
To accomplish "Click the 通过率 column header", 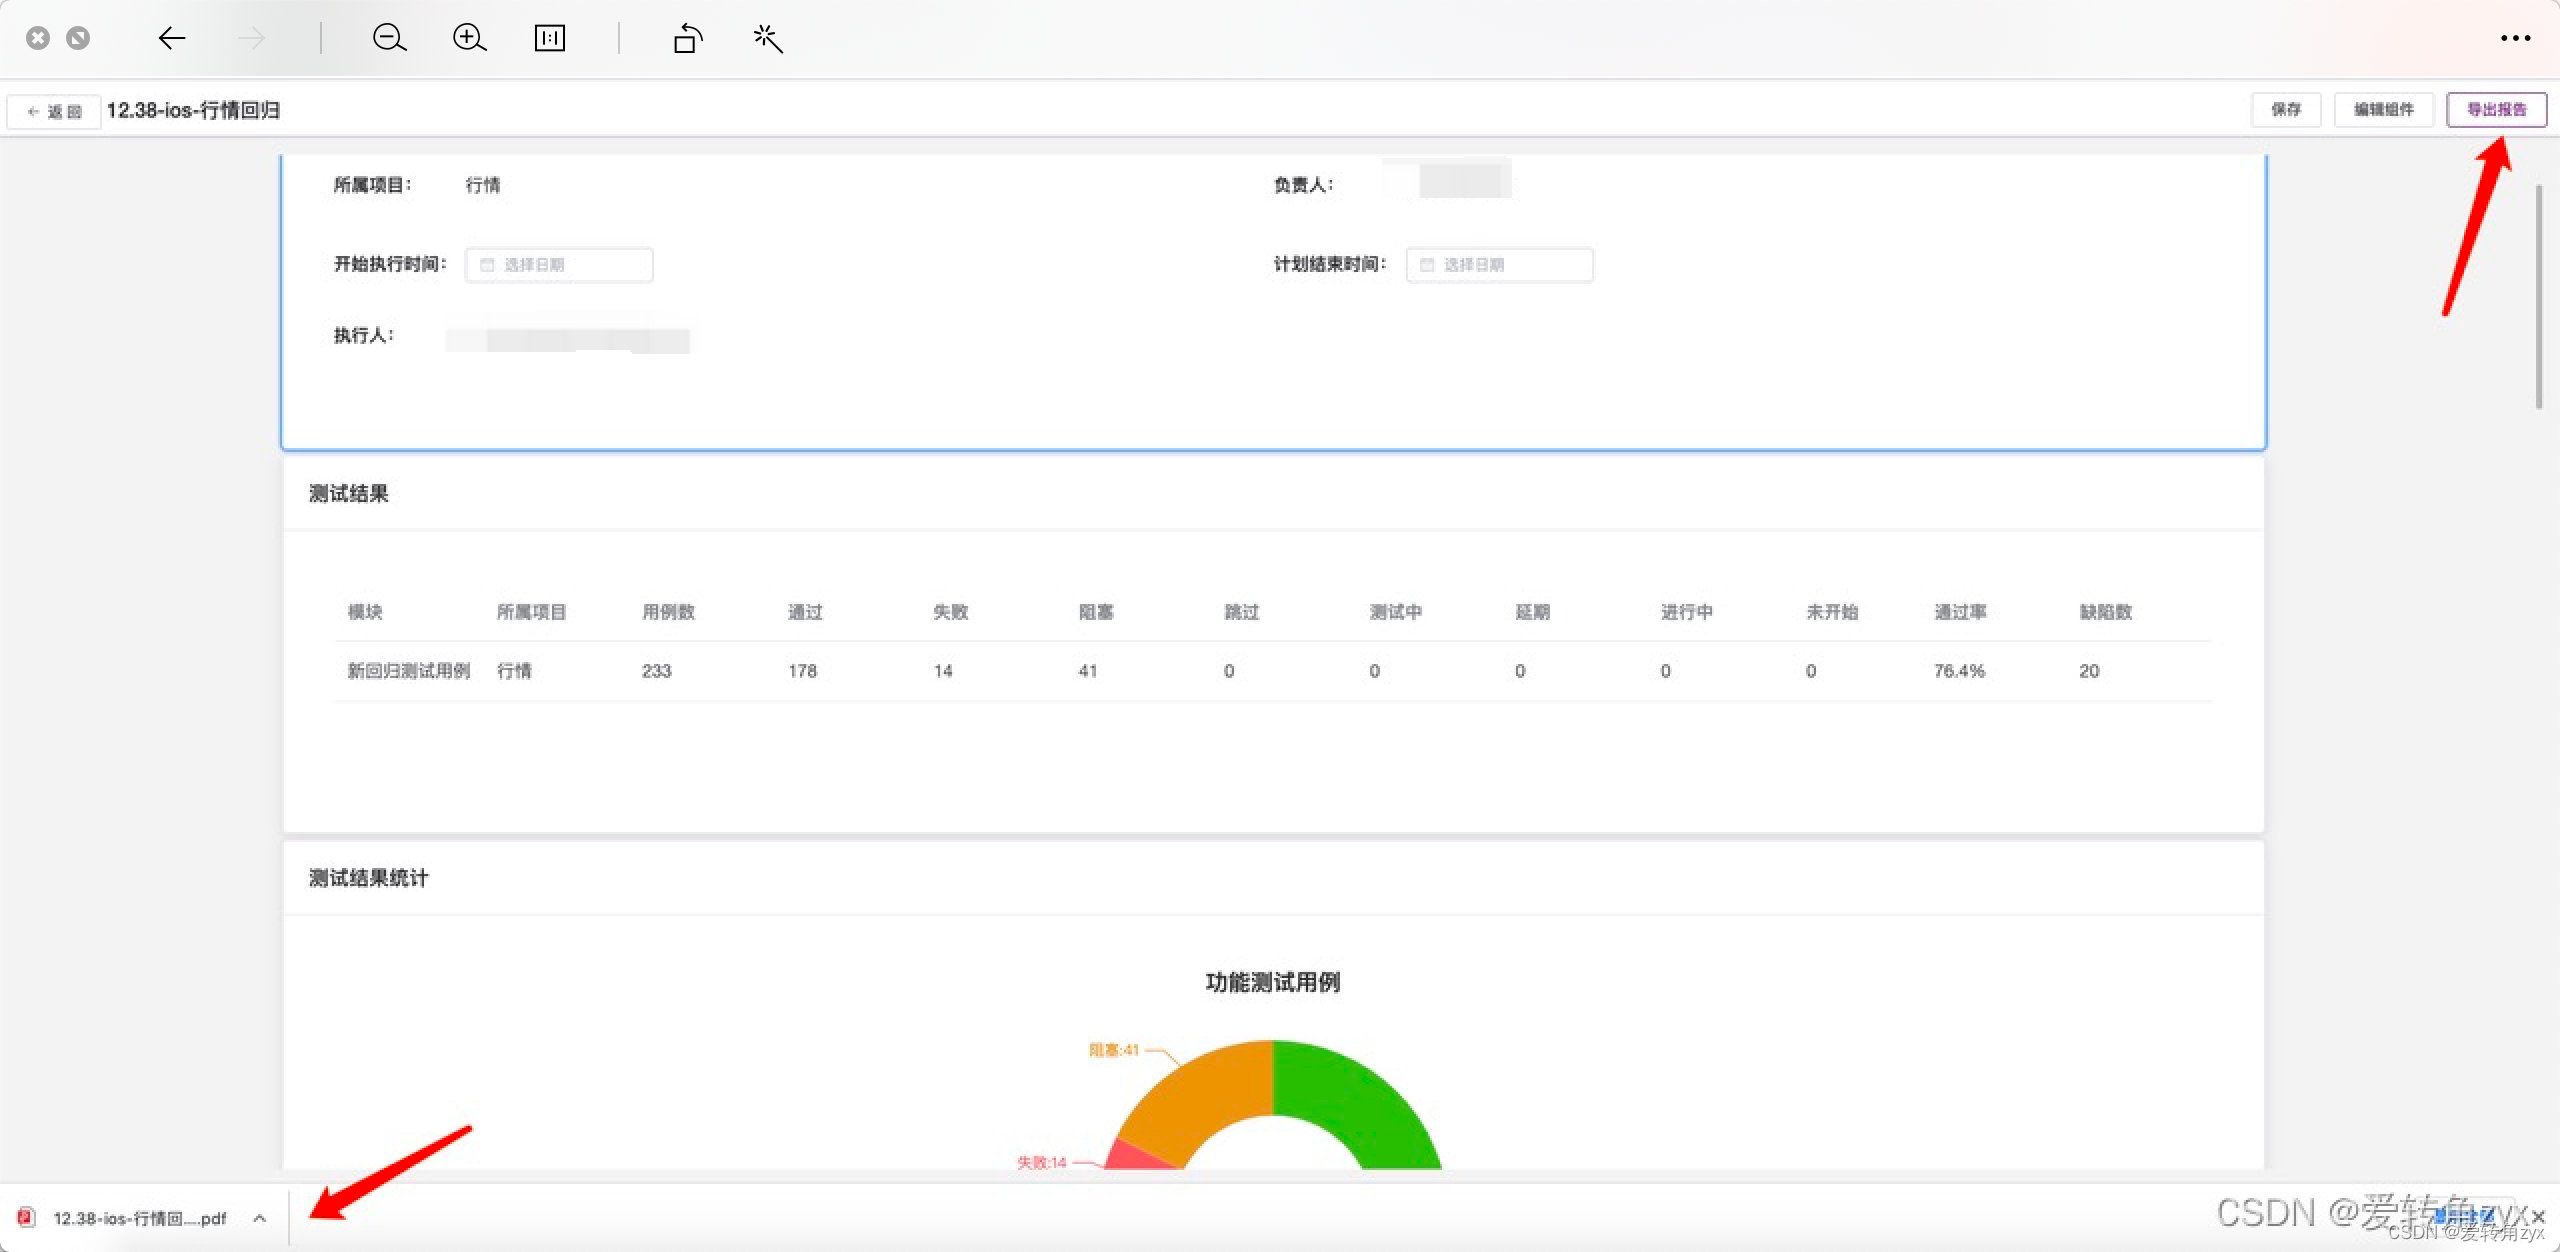I will (1960, 612).
